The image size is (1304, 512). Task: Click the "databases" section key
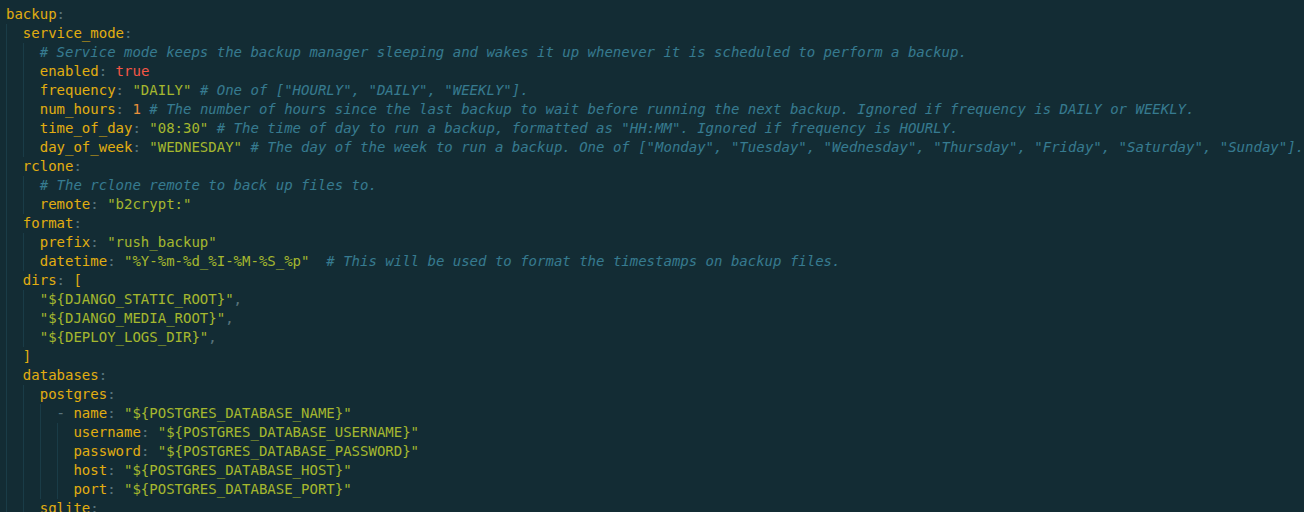click(x=60, y=375)
